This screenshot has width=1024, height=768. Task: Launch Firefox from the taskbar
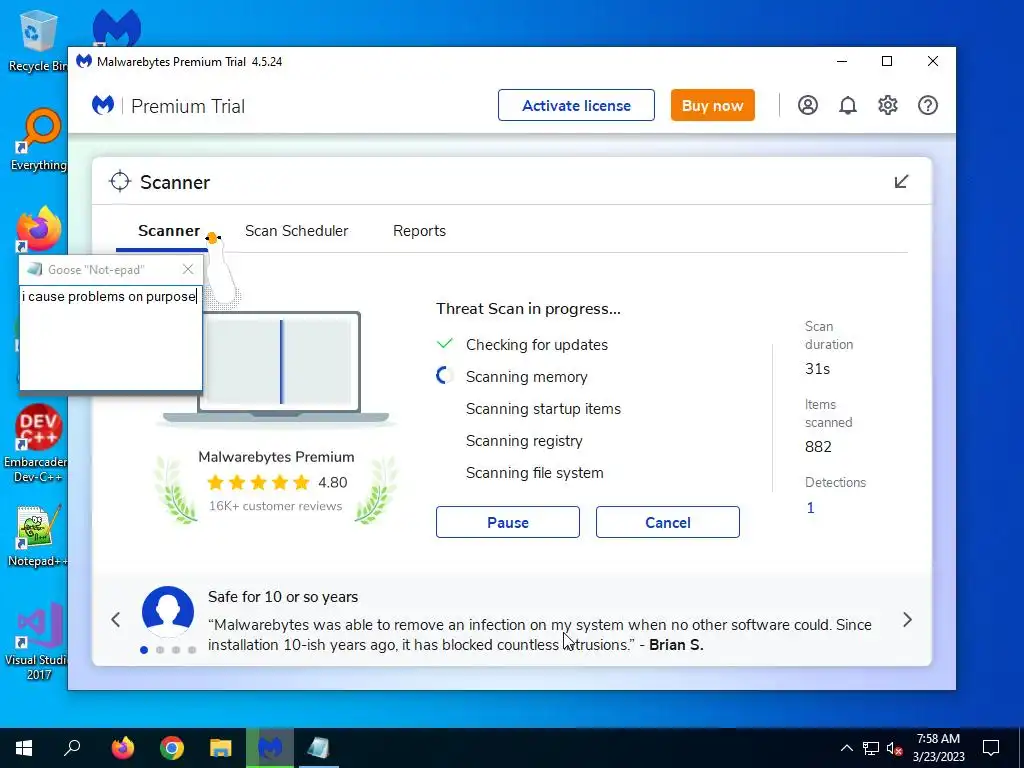[123, 748]
